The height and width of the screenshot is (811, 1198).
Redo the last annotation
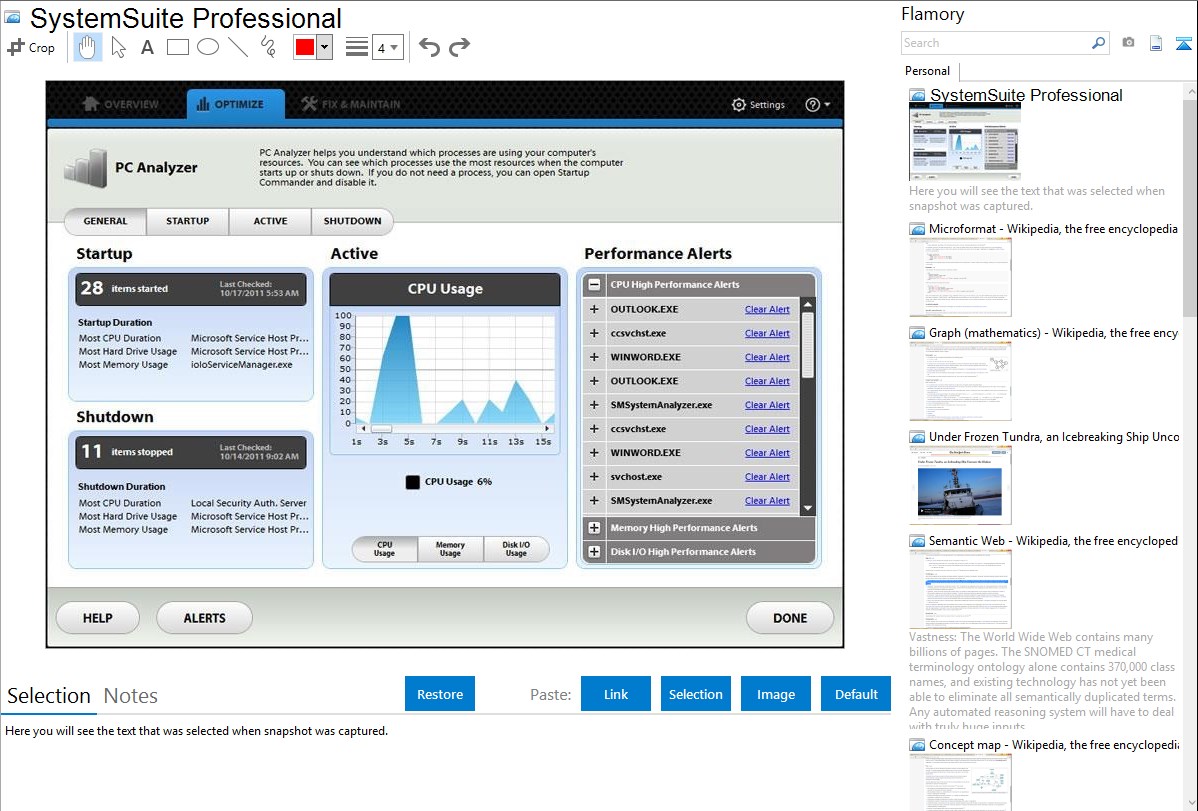point(459,47)
